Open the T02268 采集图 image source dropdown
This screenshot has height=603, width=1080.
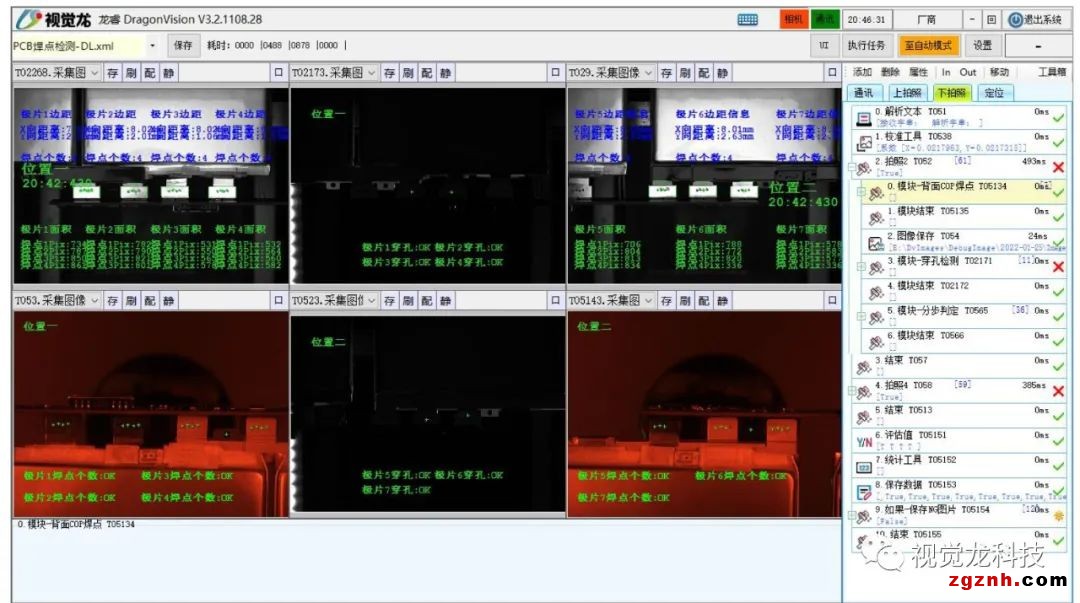[x=93, y=73]
